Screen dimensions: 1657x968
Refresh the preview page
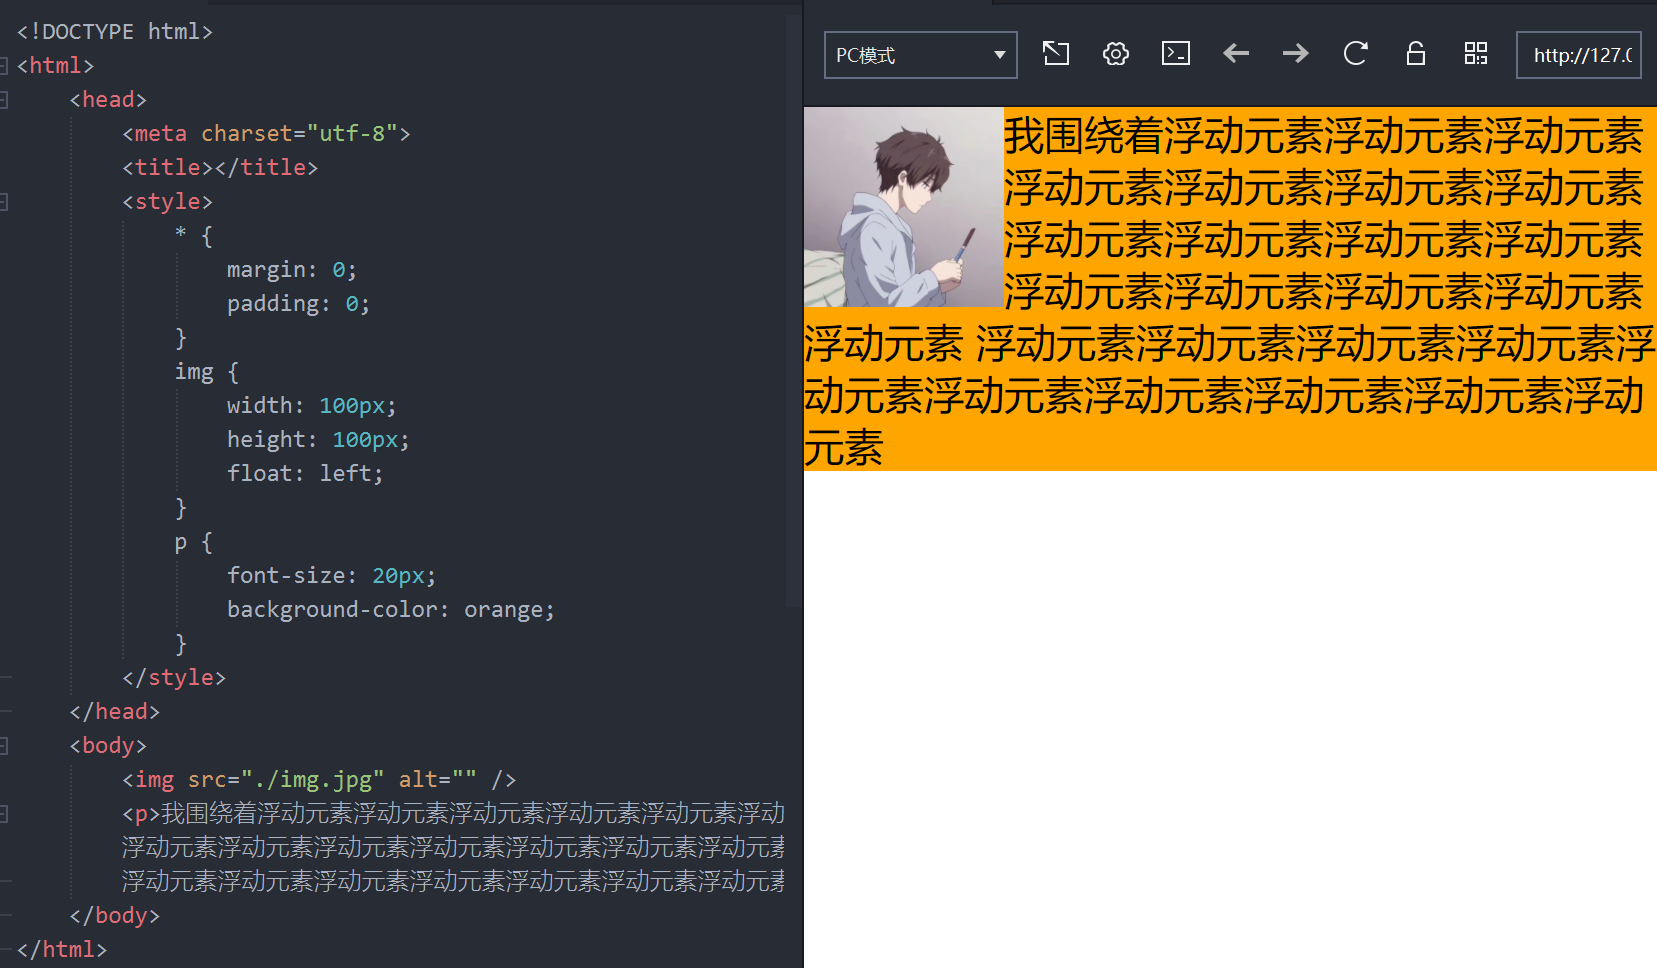pyautogui.click(x=1356, y=54)
